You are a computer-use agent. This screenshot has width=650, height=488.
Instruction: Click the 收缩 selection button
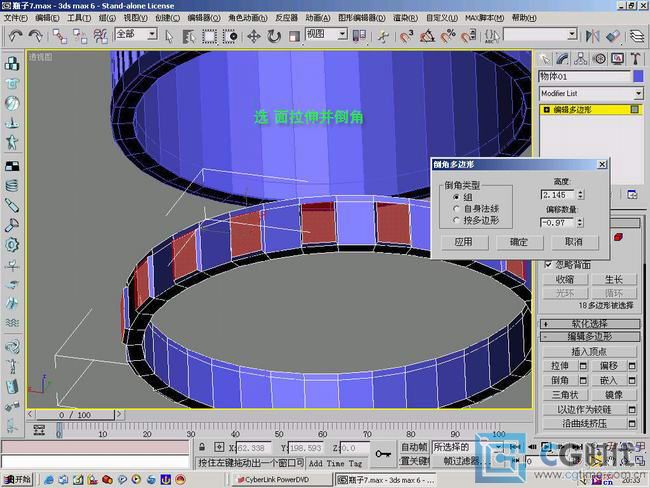(x=565, y=279)
